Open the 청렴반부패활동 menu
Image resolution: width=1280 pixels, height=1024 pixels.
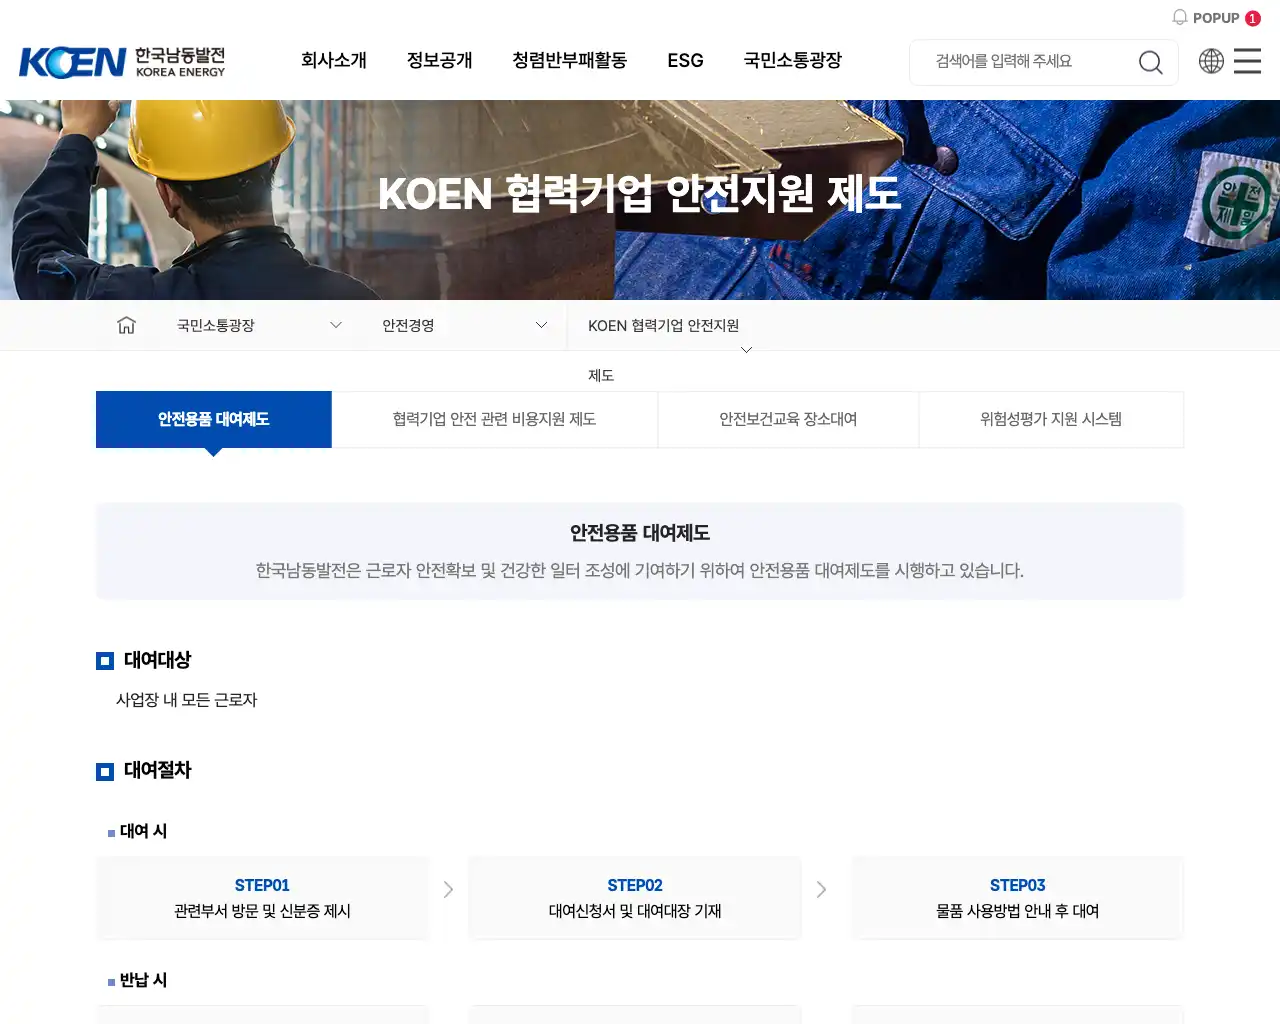click(x=569, y=61)
